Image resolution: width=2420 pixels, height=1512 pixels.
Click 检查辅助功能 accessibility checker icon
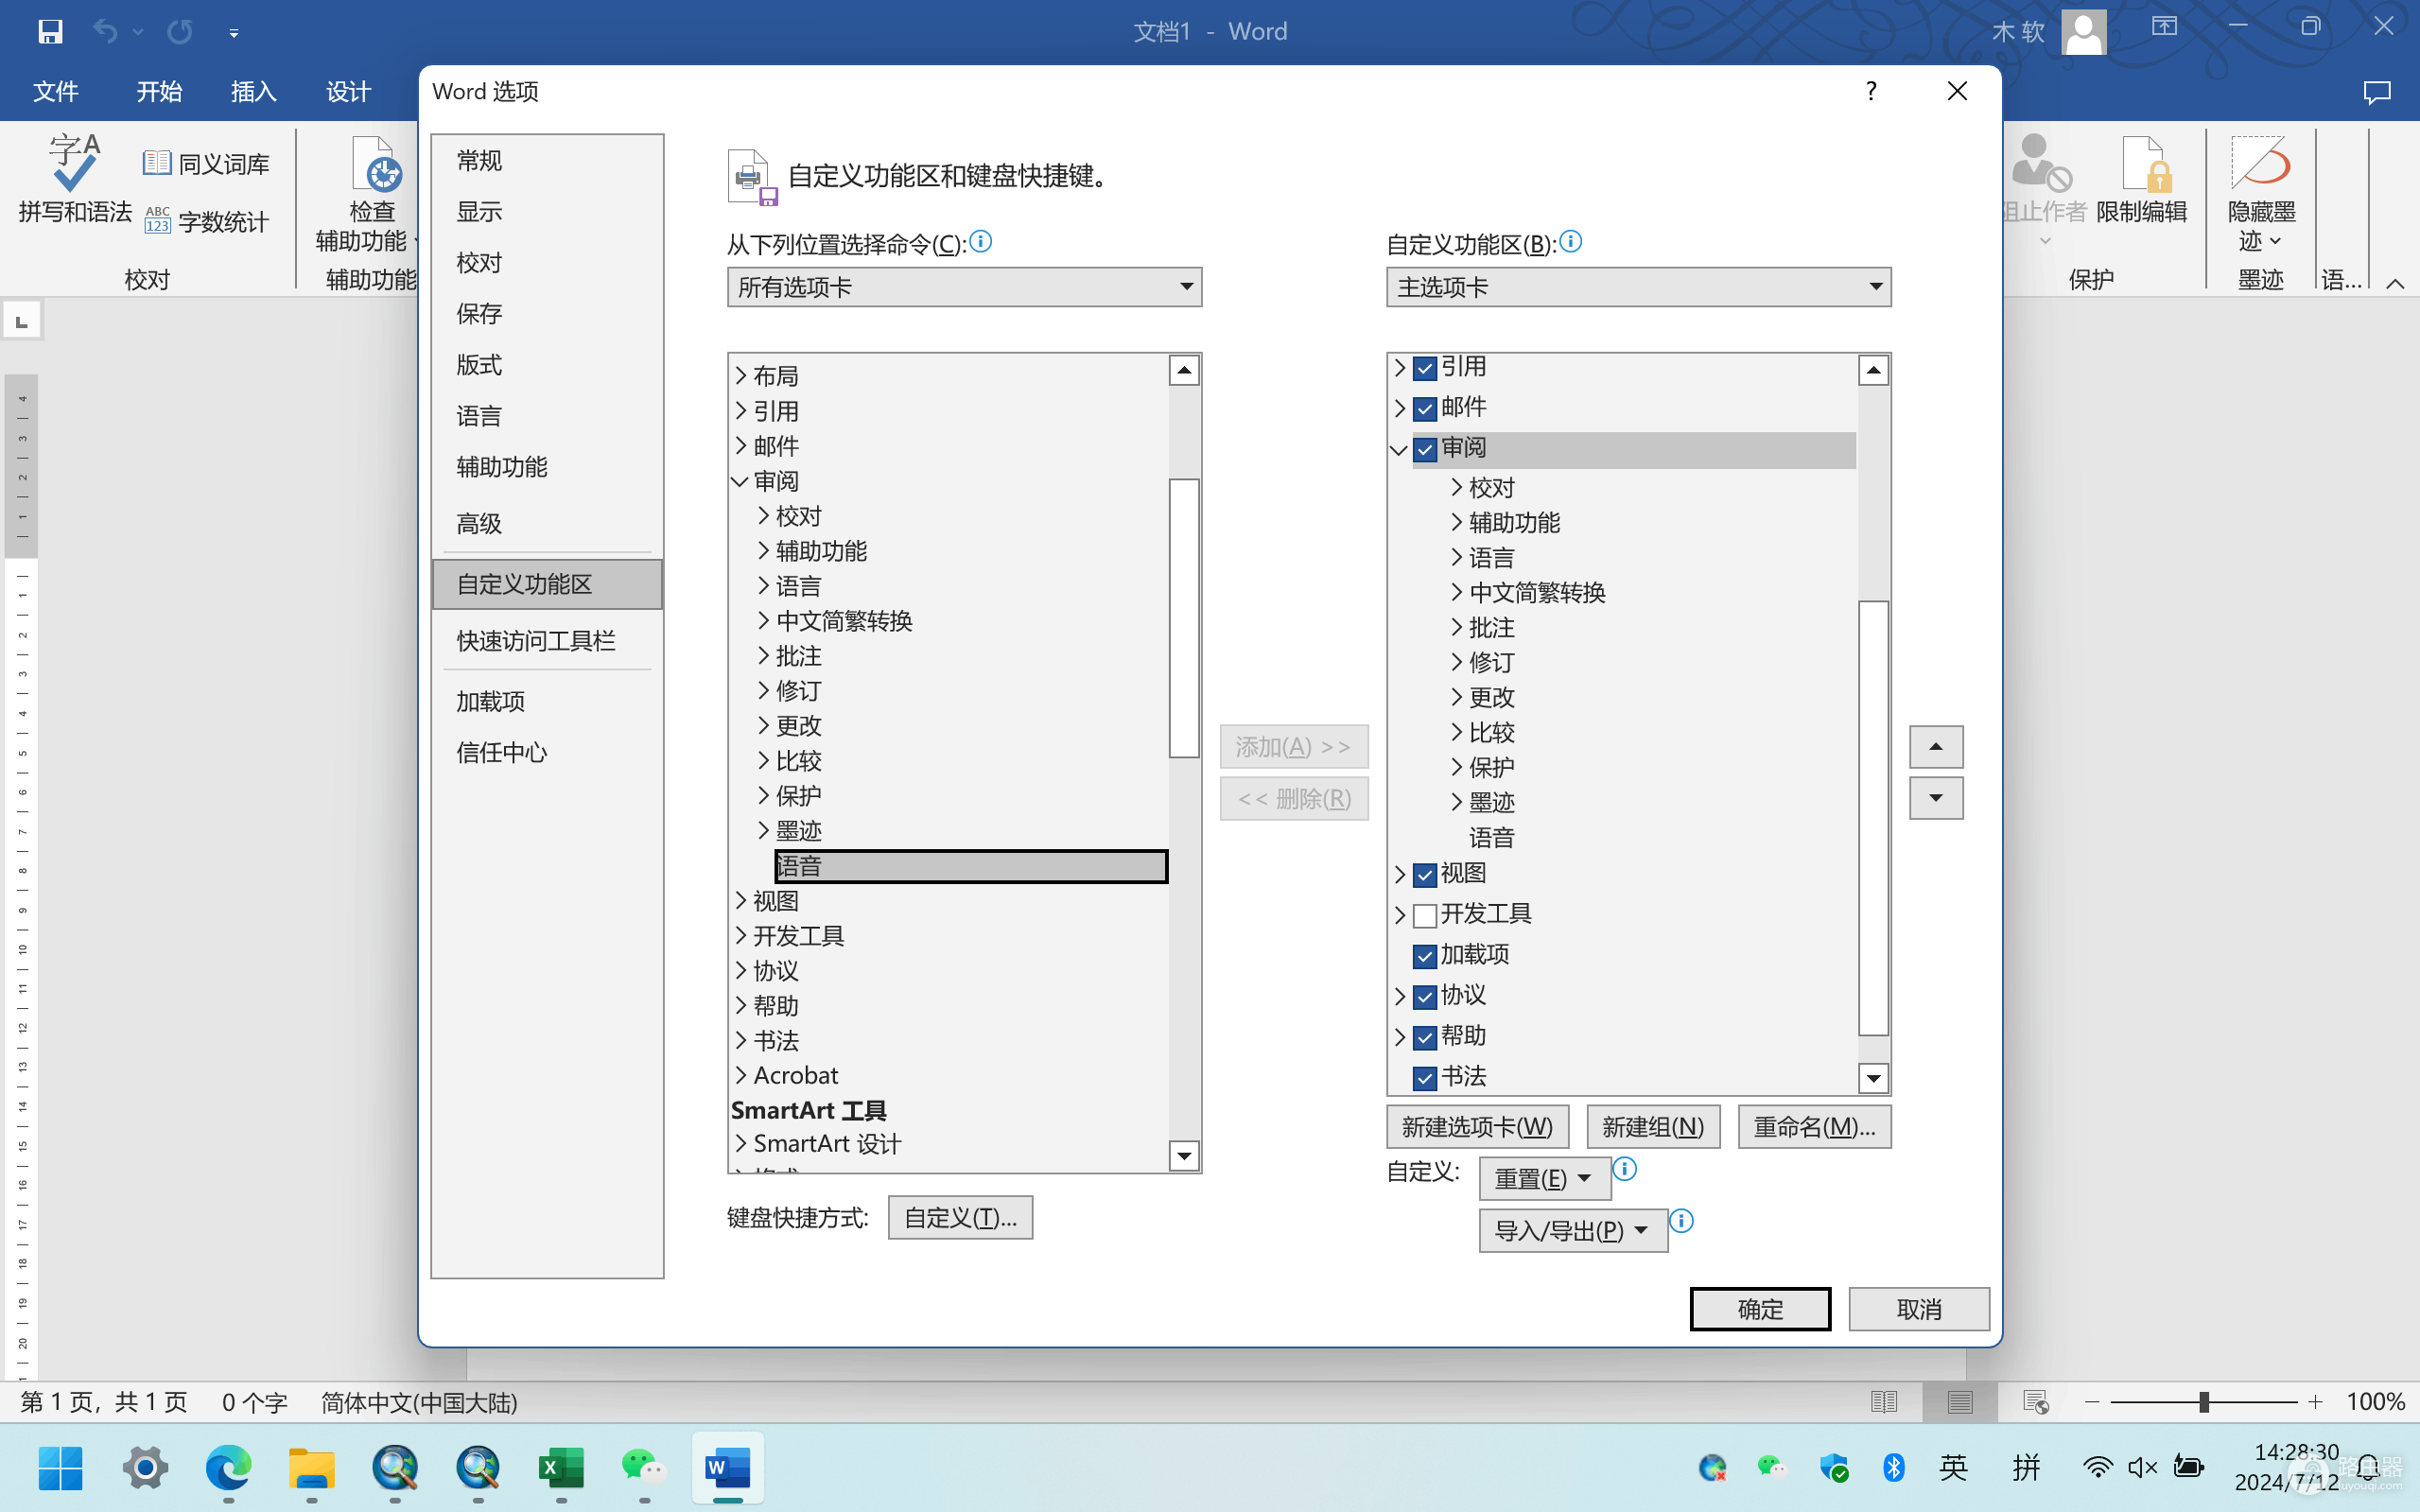tap(376, 164)
